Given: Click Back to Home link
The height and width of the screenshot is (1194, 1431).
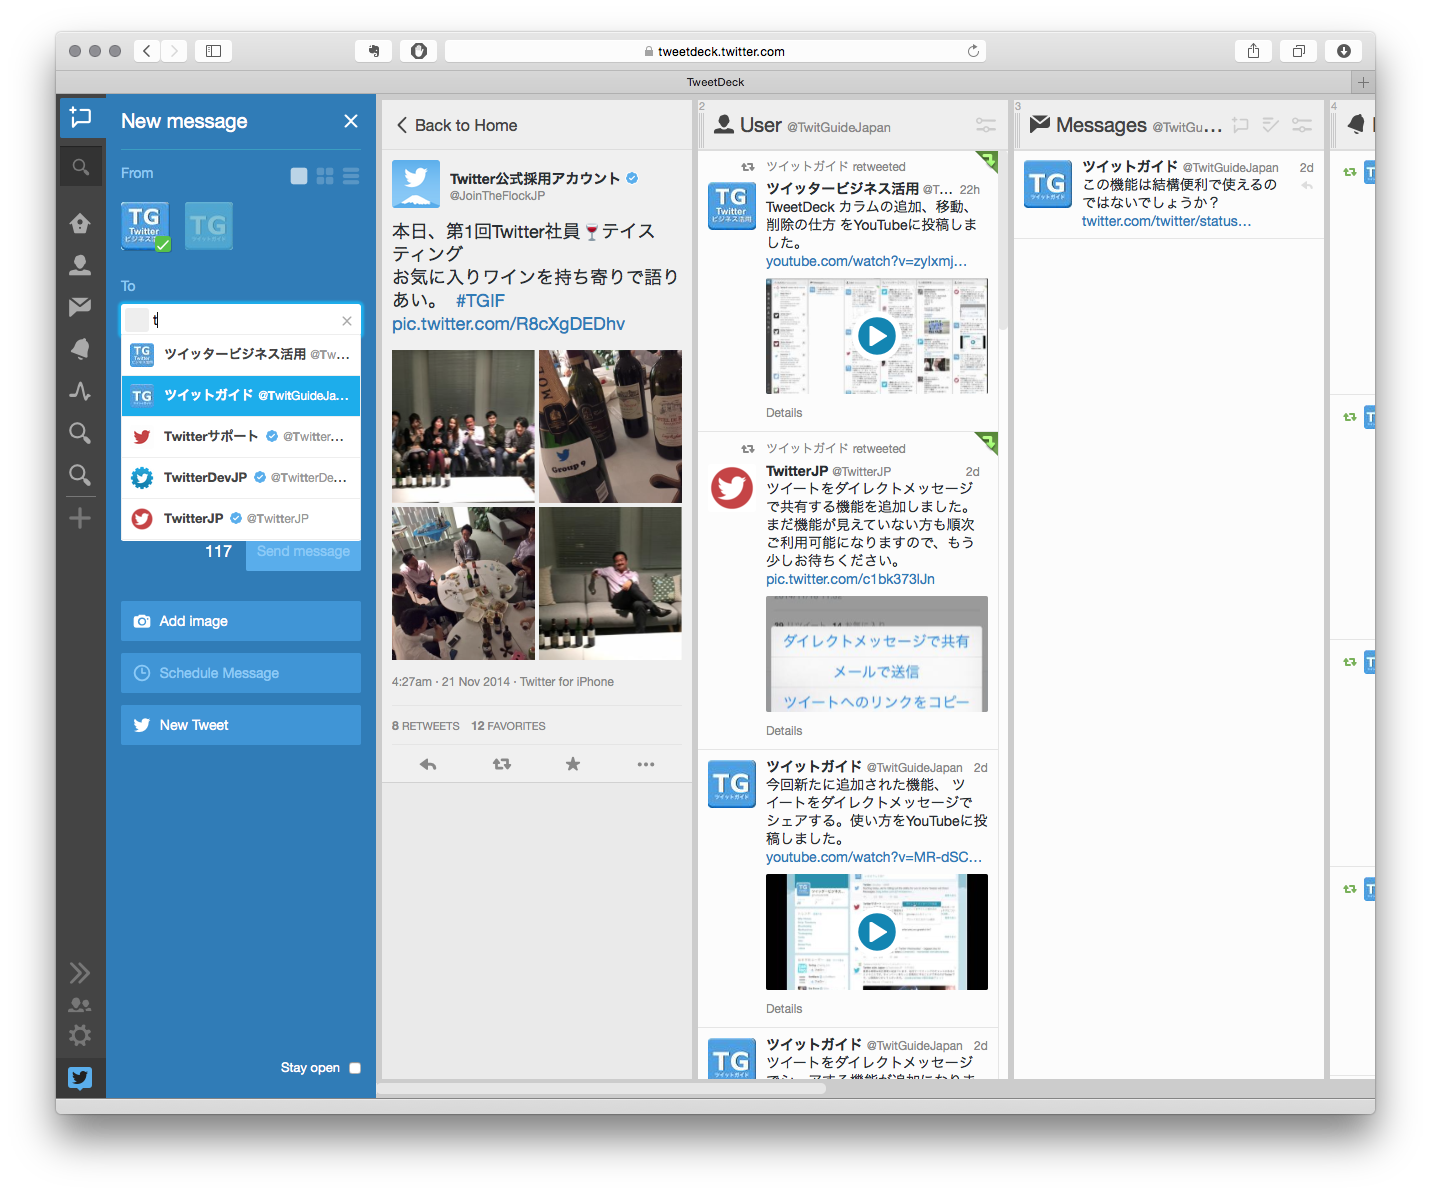Looking at the screenshot, I should click(x=456, y=125).
